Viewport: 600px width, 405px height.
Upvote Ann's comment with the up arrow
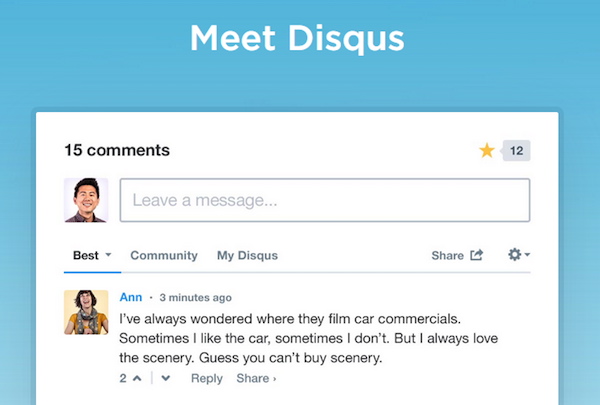pyautogui.click(x=136, y=378)
